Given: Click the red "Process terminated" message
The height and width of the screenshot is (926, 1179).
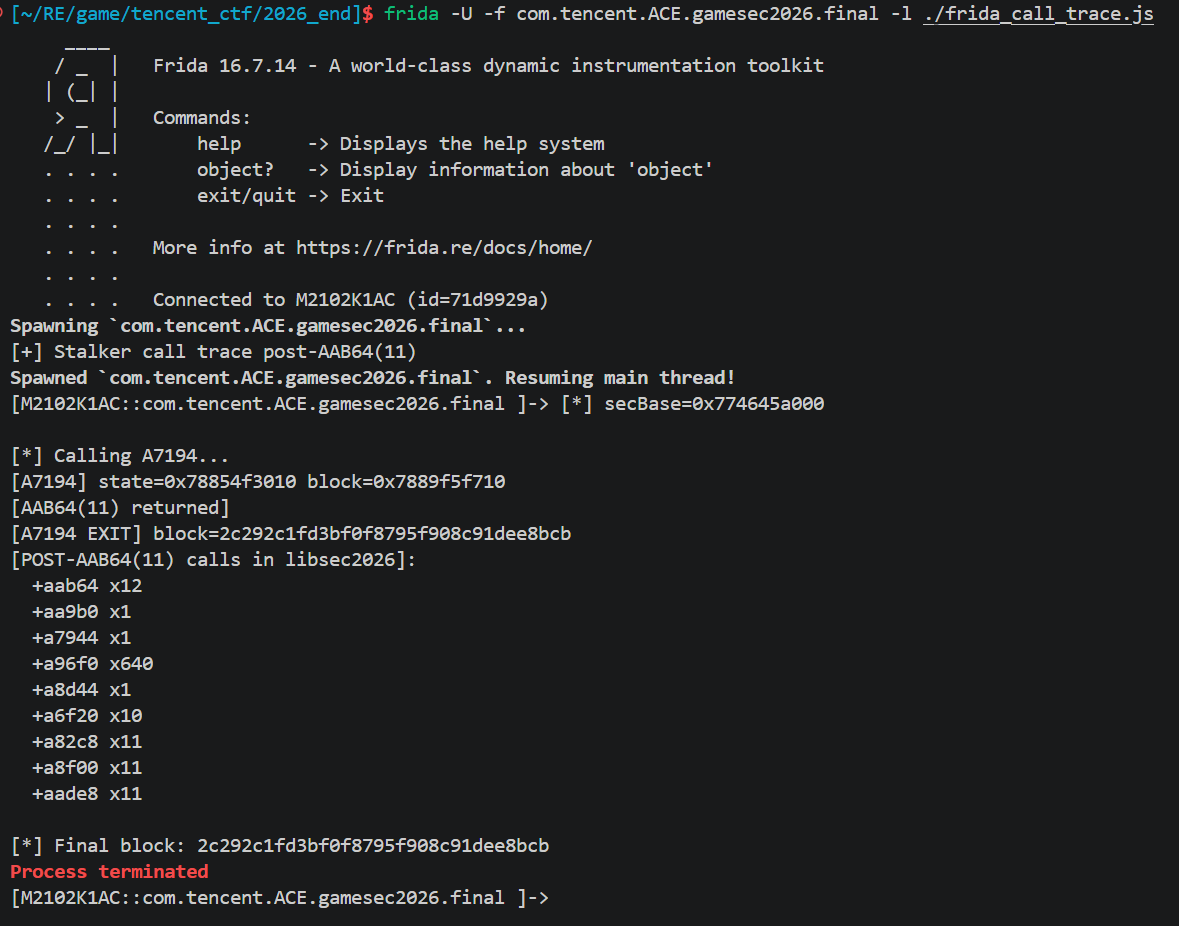Looking at the screenshot, I should [109, 872].
